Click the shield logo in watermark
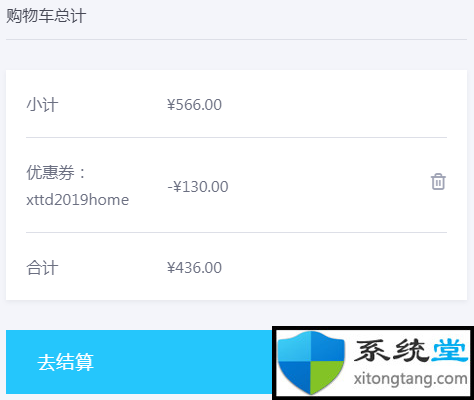The image size is (474, 400). [x=311, y=362]
